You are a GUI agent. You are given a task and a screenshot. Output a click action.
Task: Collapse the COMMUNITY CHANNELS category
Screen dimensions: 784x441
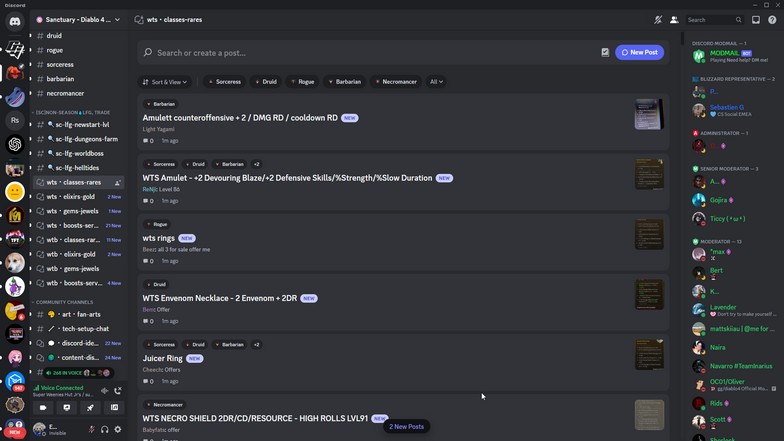(63, 302)
